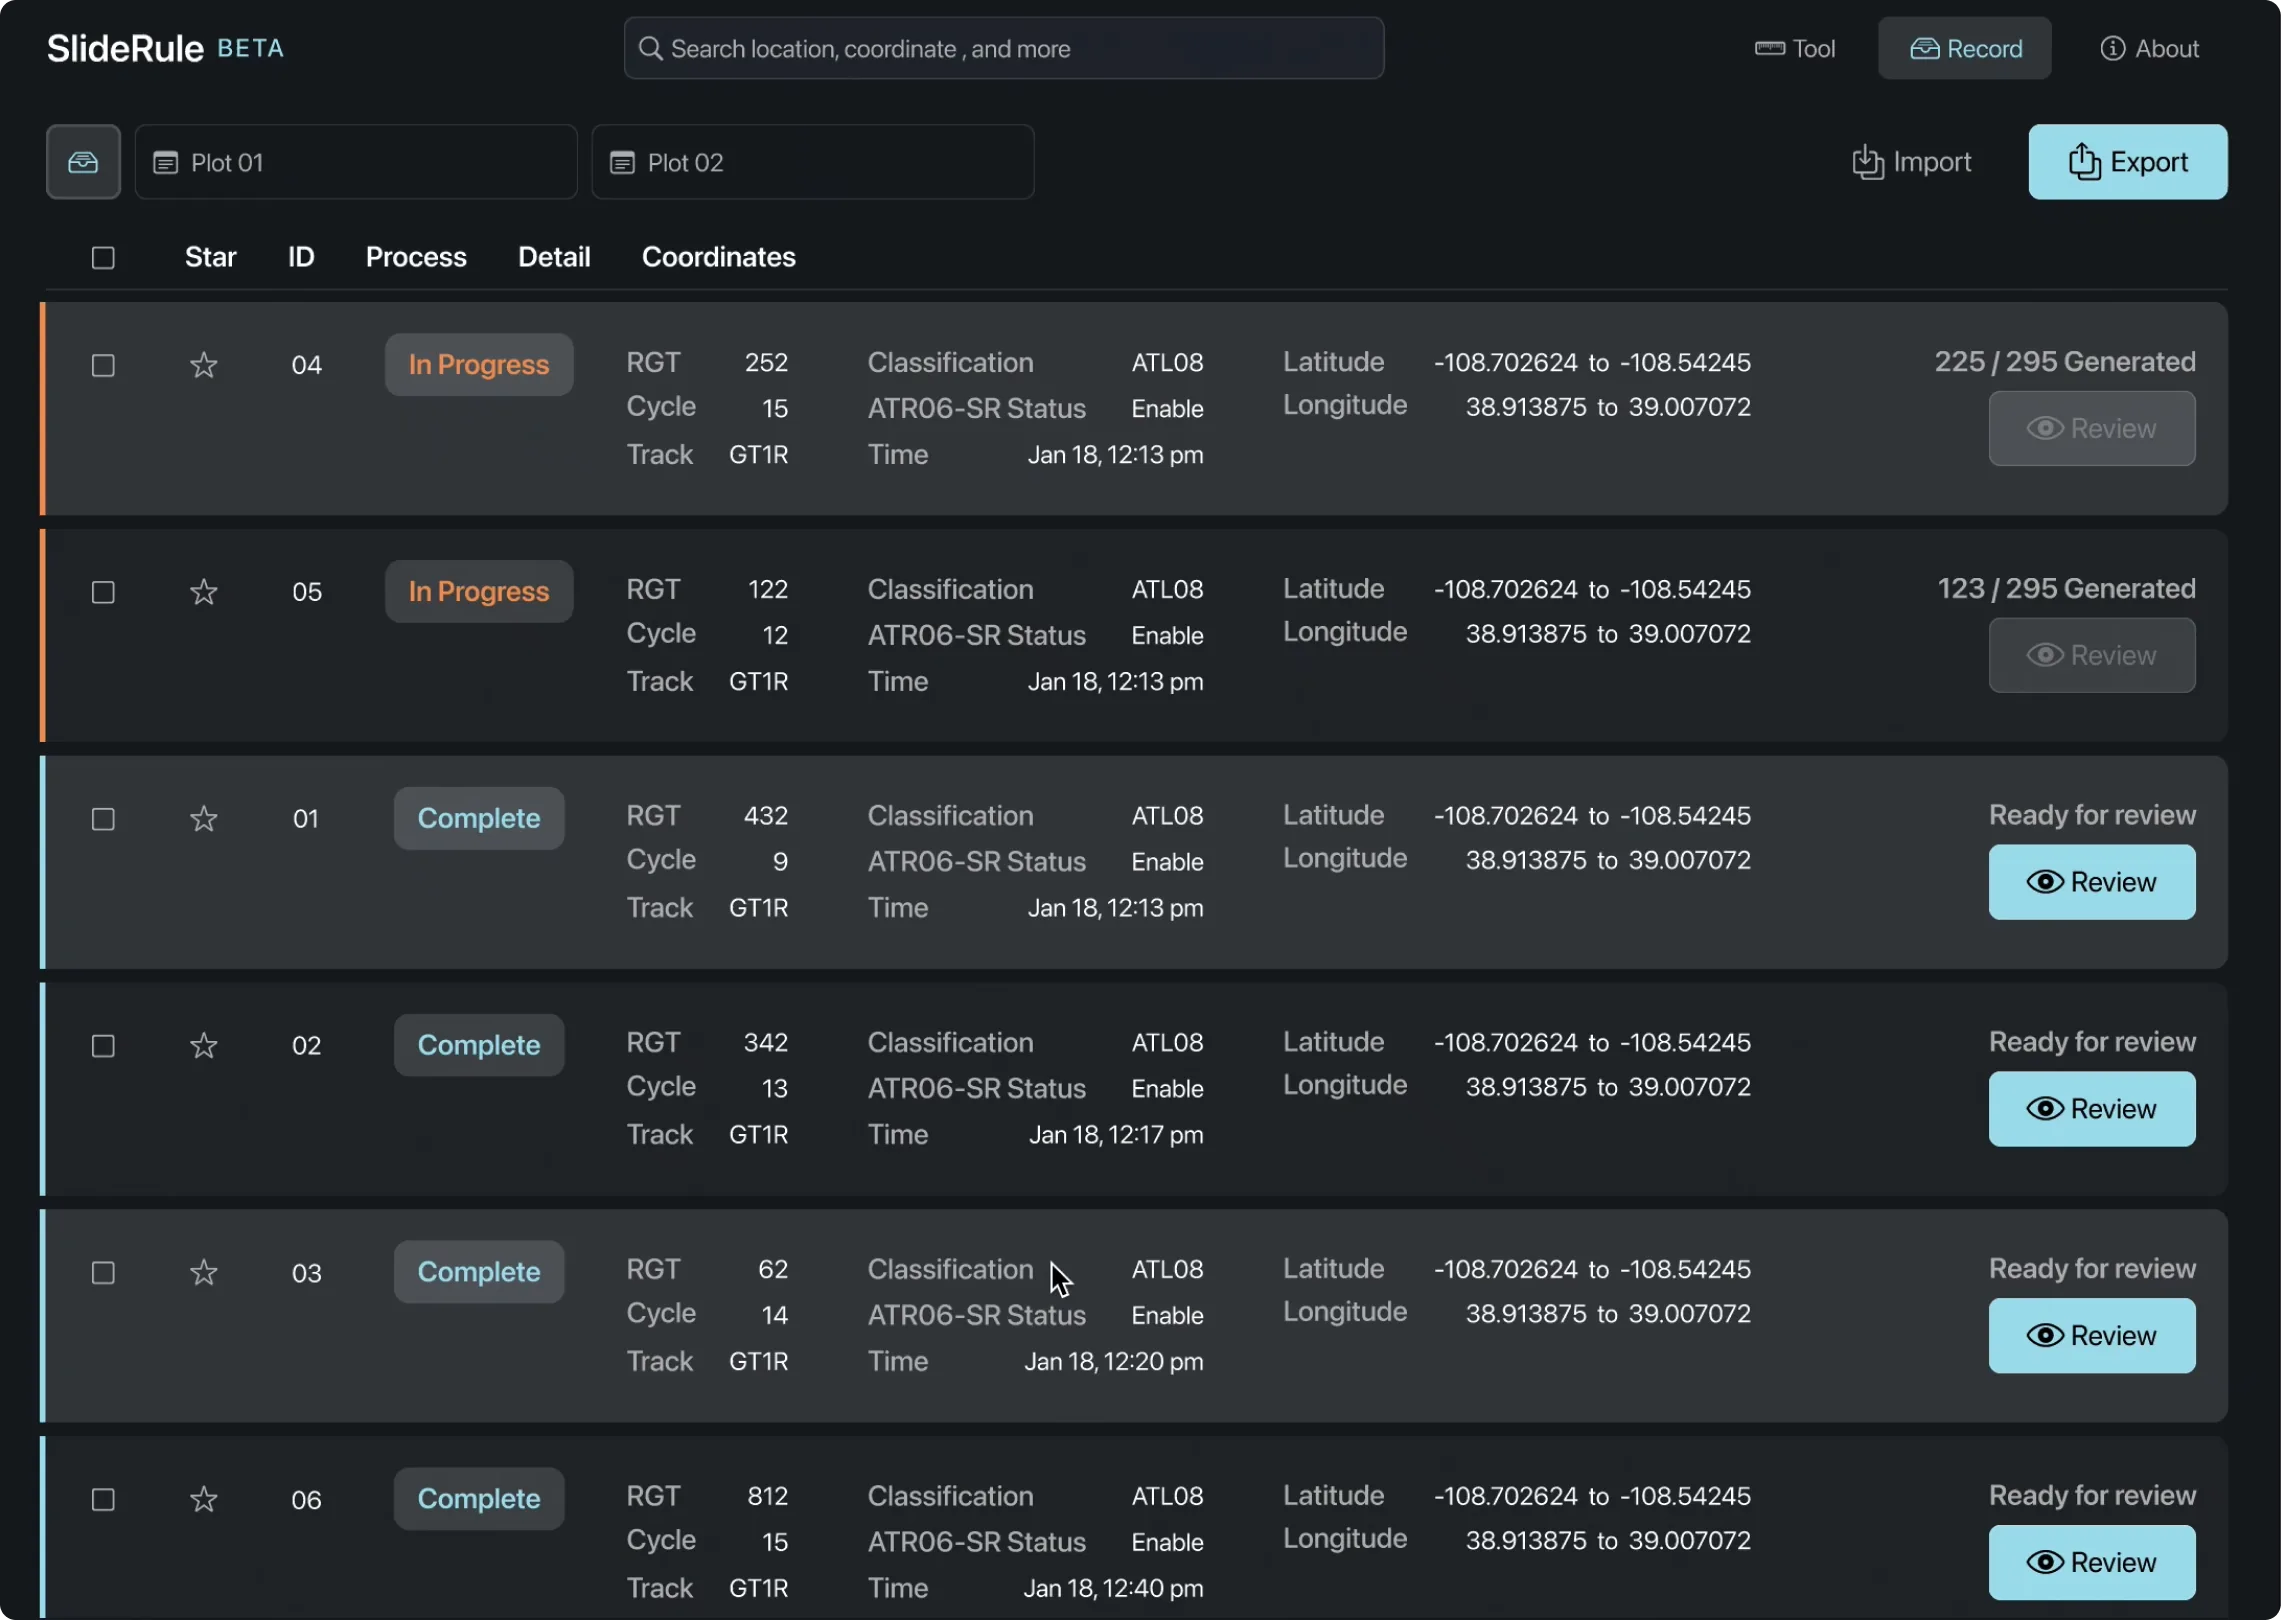Check the box for record 06

[103, 1500]
